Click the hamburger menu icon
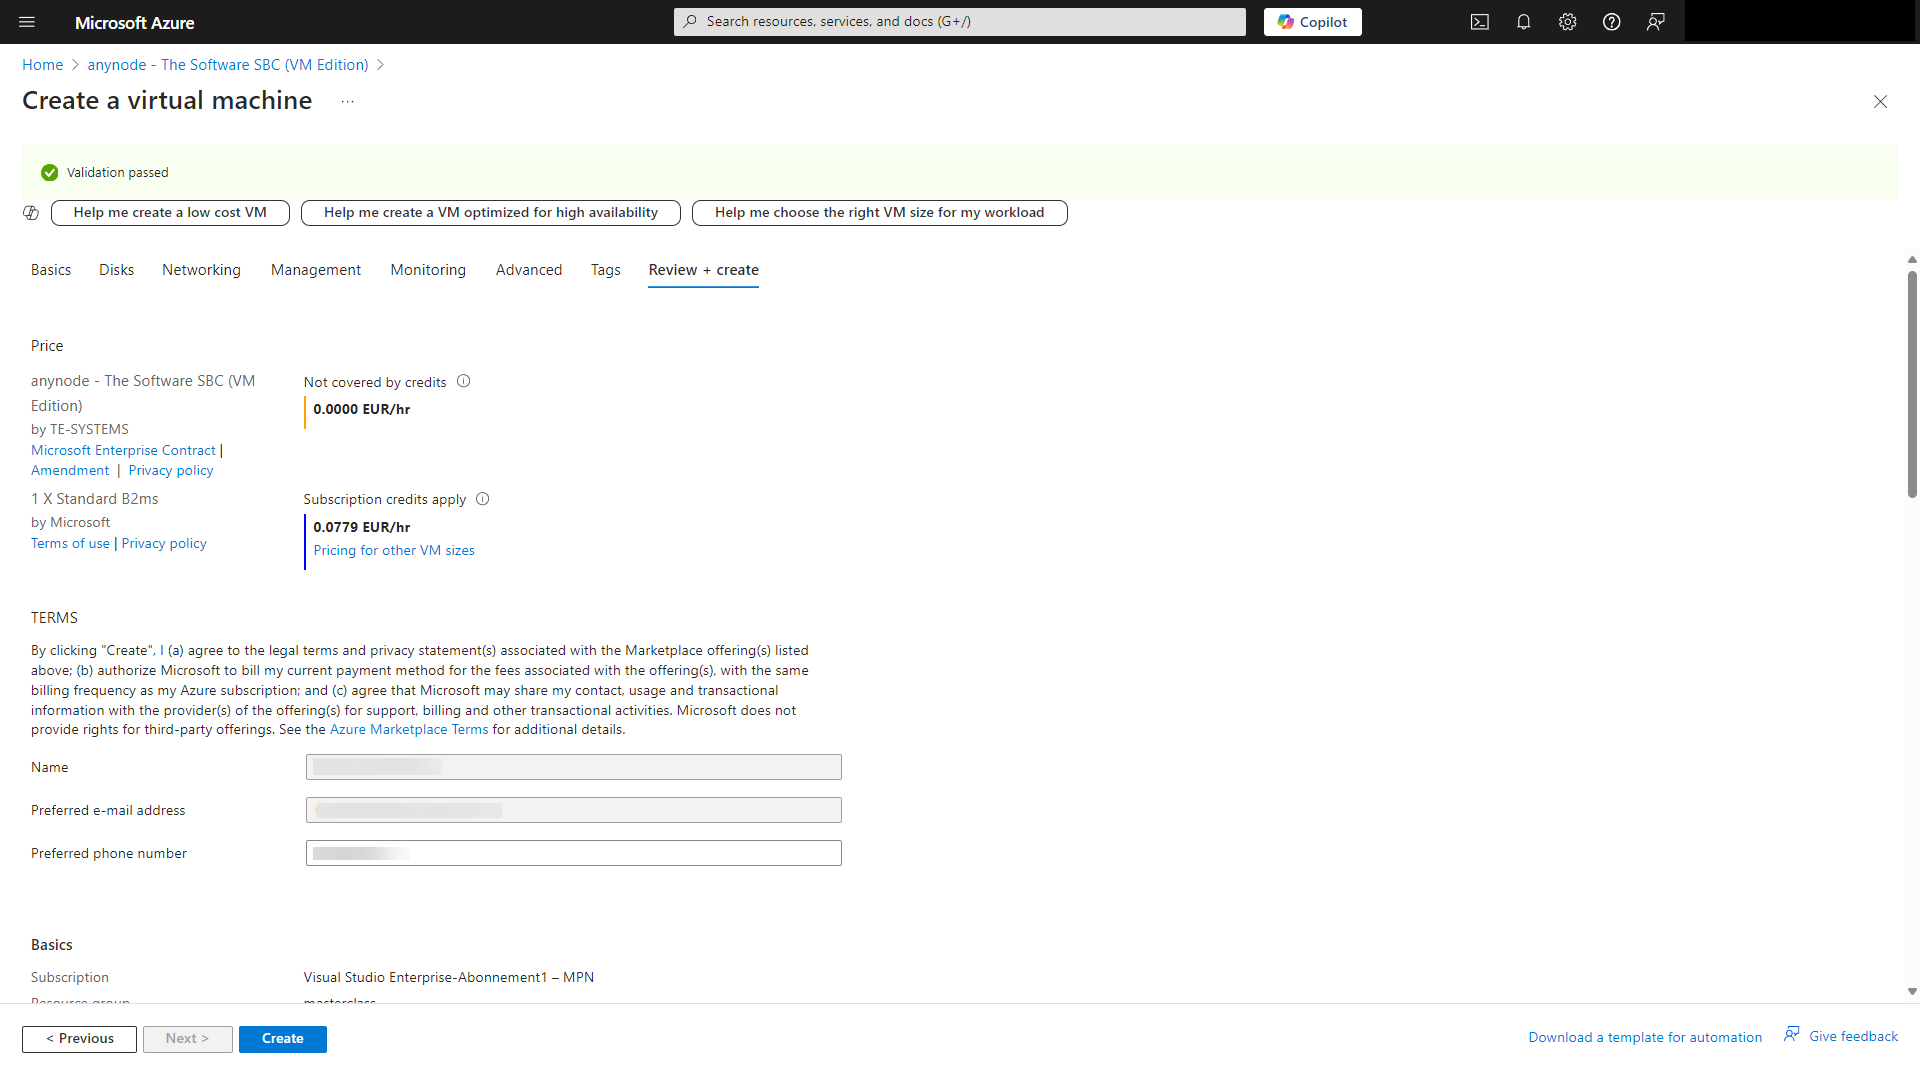This screenshot has height=1080, width=1920. [26, 22]
